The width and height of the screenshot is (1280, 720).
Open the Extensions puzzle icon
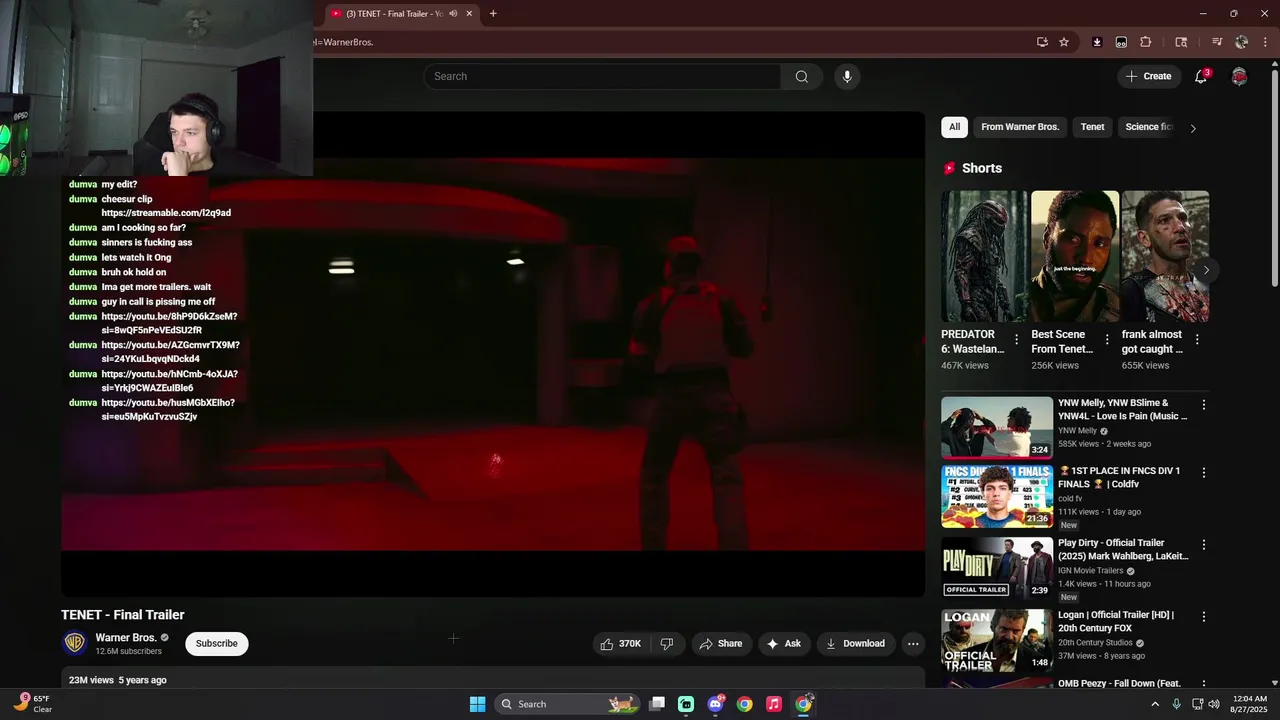(1146, 42)
